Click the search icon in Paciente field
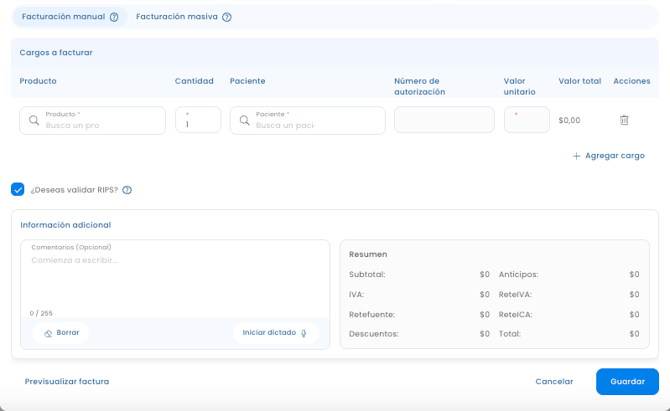 point(244,120)
